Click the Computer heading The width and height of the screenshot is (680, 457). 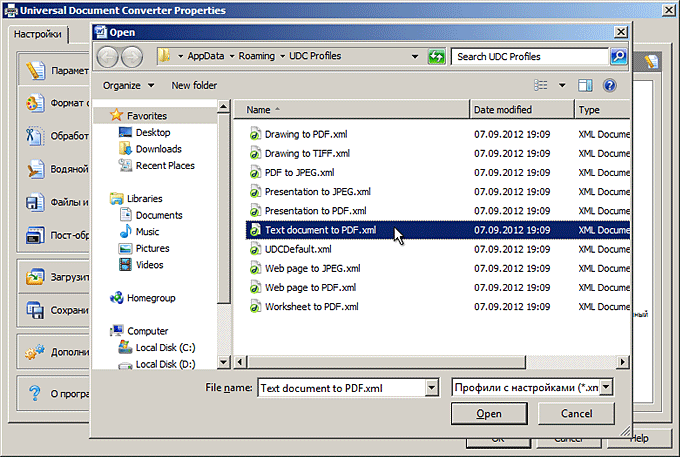click(139, 331)
